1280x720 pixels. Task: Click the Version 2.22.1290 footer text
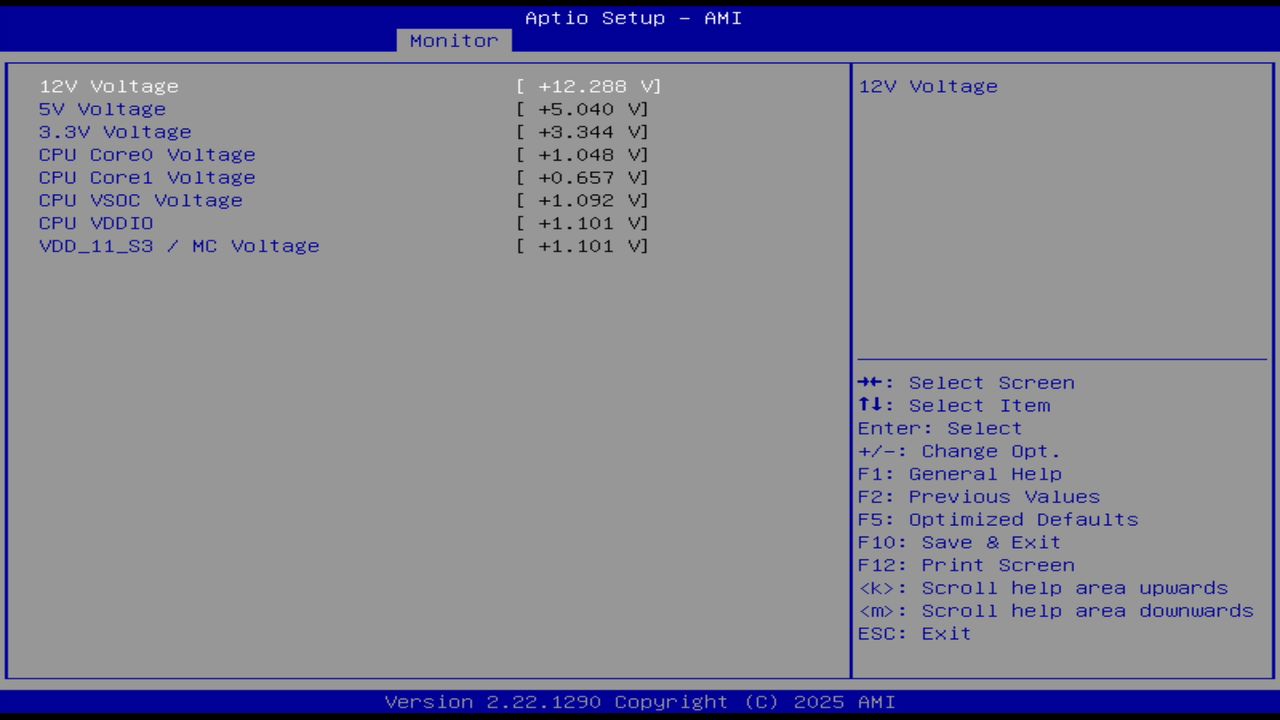tap(632, 701)
